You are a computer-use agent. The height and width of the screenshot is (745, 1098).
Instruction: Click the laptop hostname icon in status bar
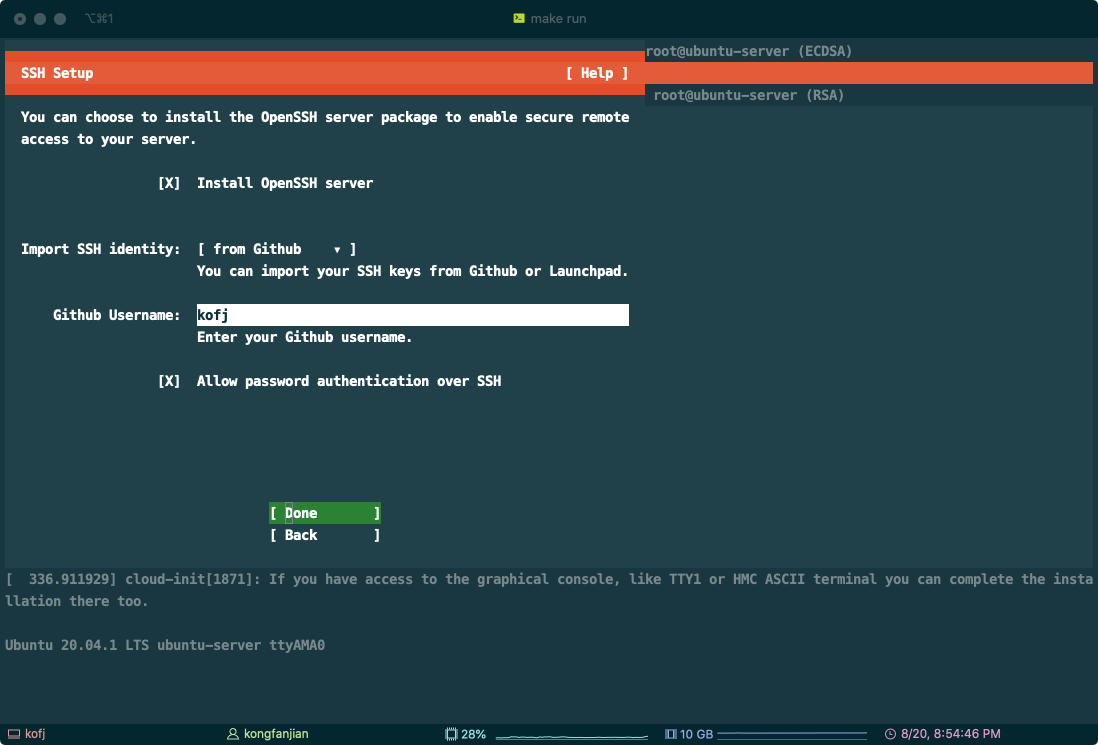[13, 734]
